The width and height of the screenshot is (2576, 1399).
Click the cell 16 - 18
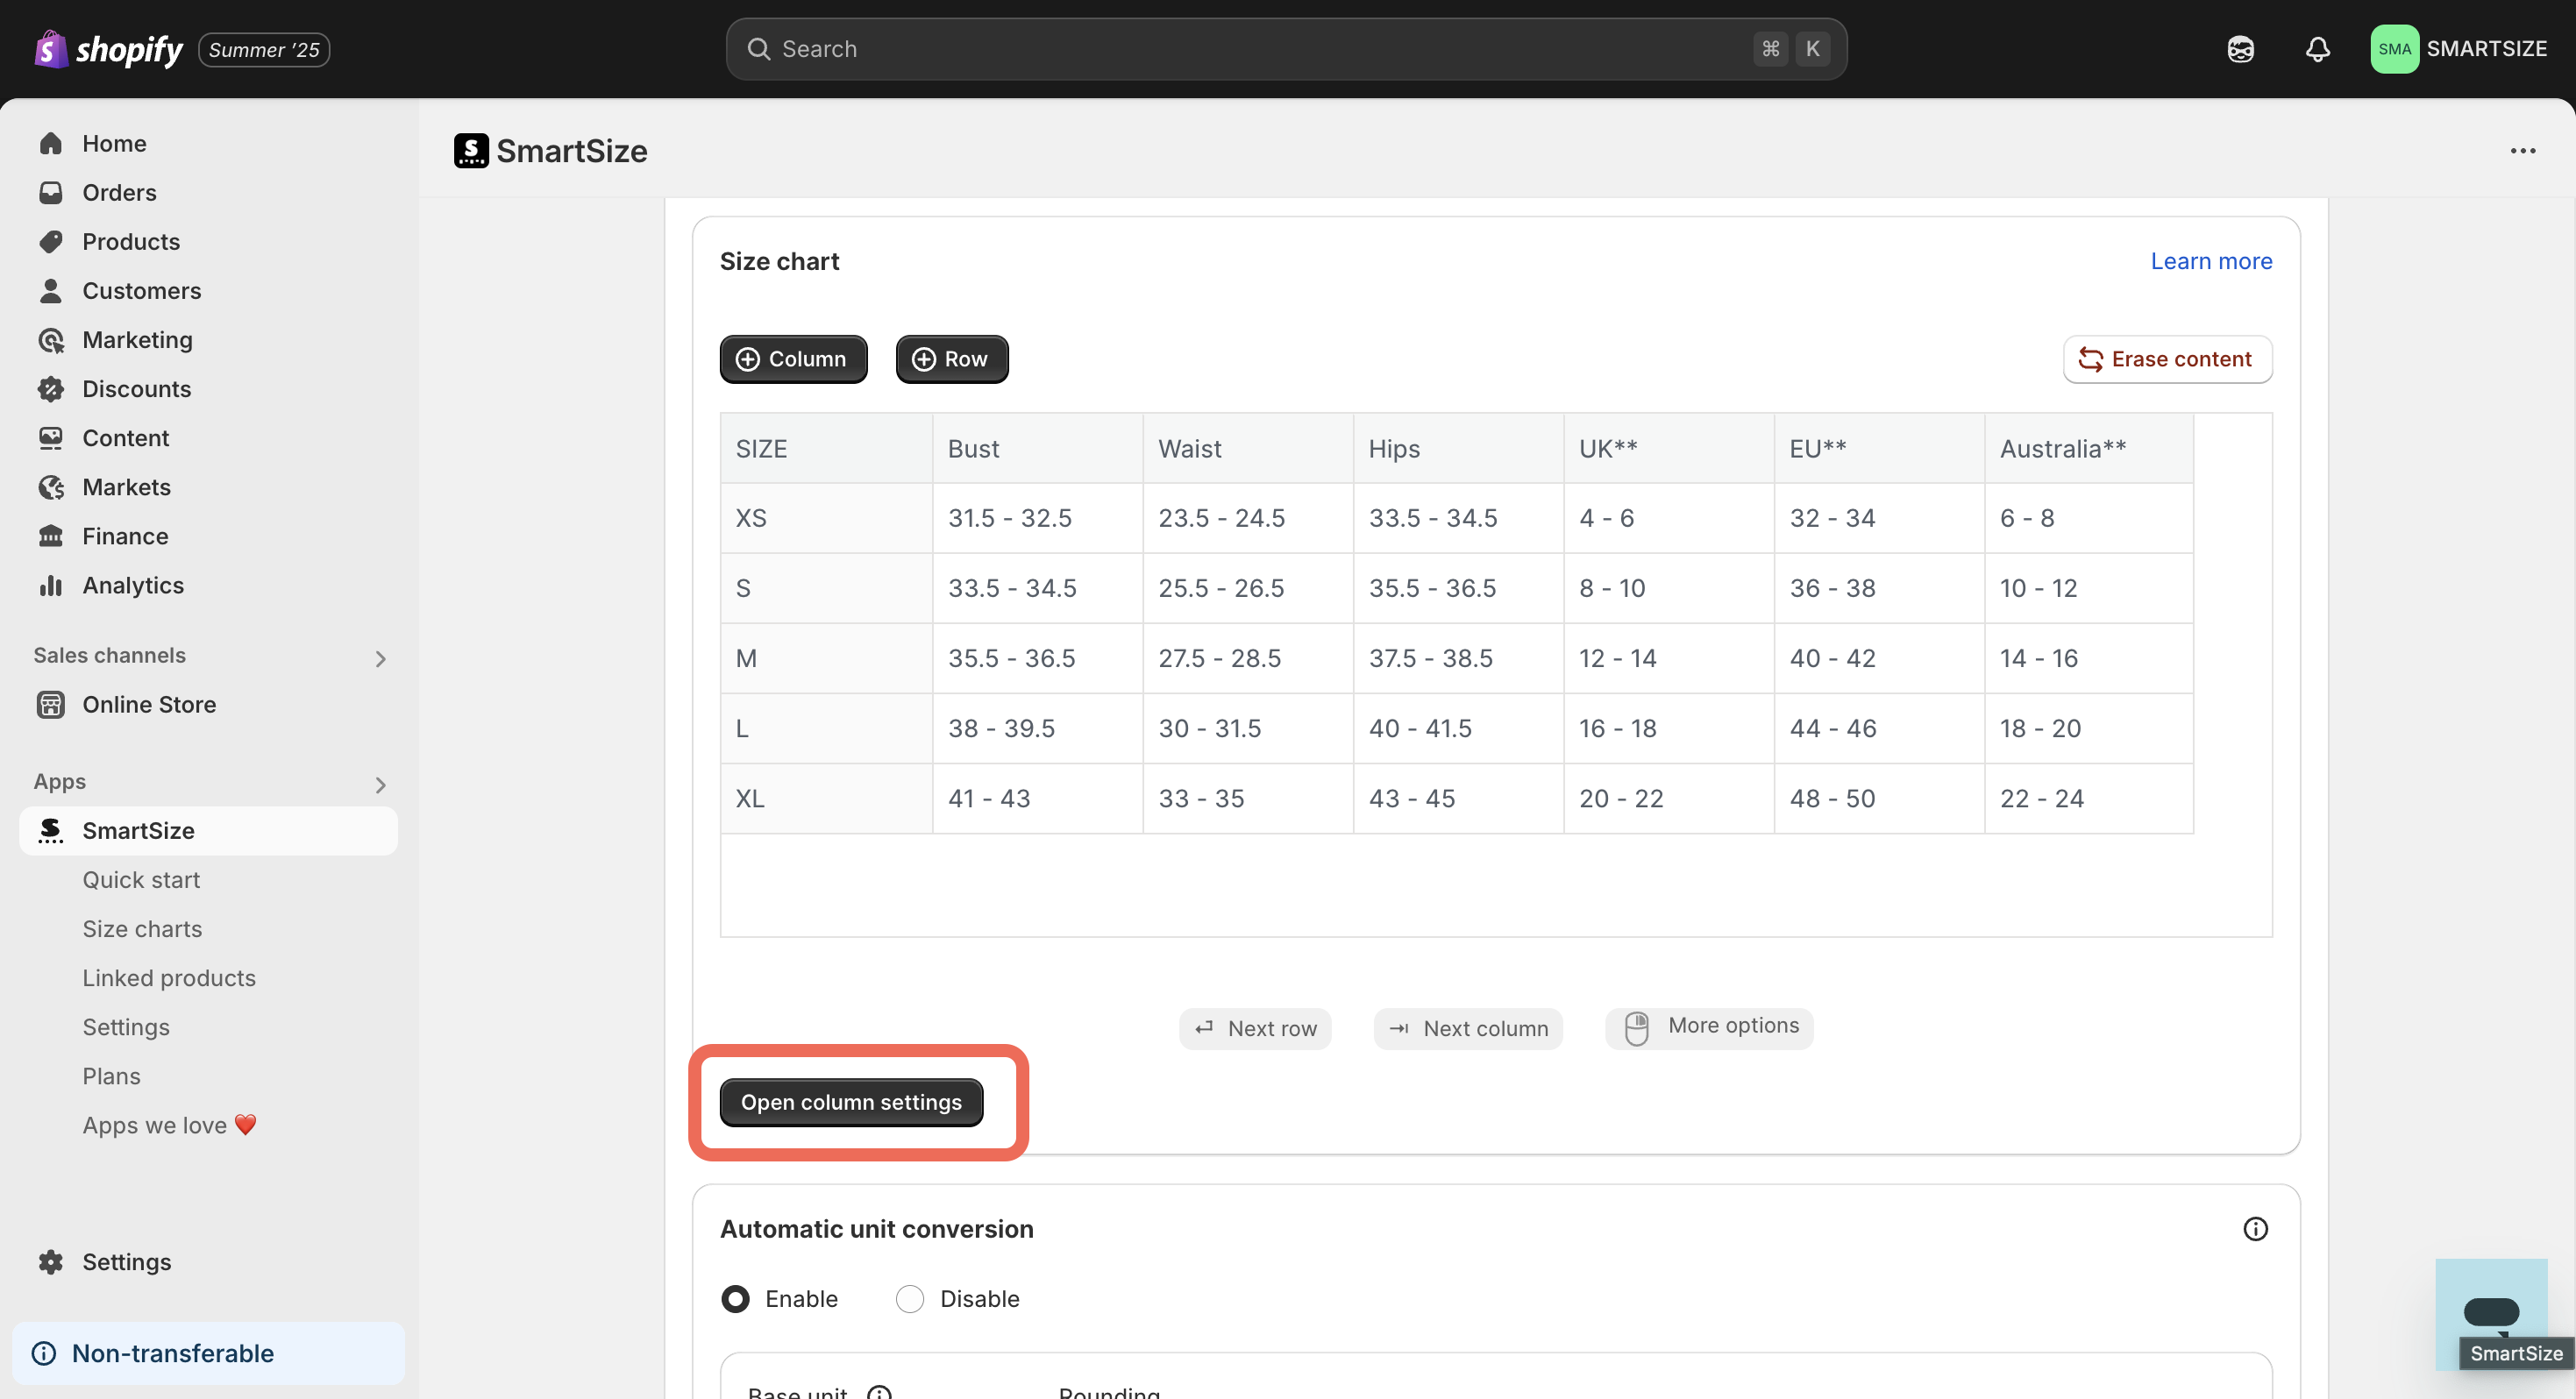(x=1669, y=728)
